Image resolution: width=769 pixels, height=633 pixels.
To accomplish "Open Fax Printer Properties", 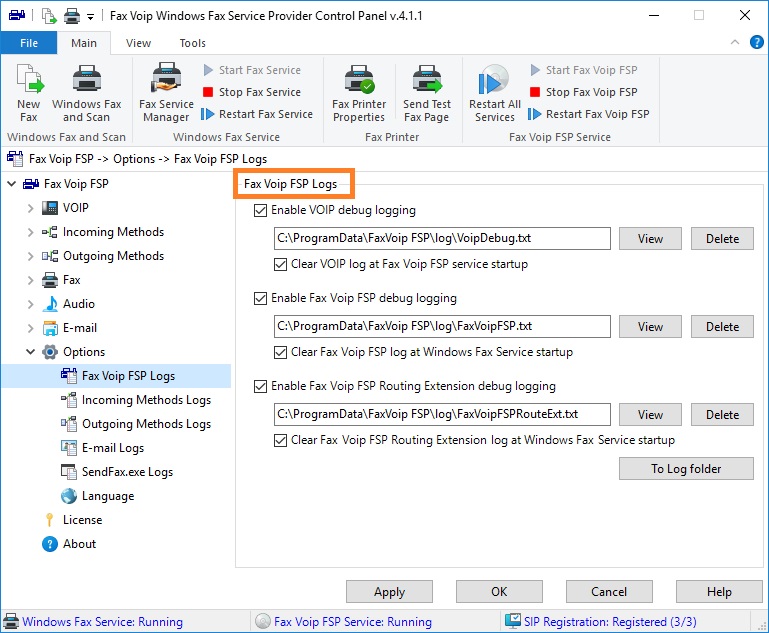I will click(359, 93).
